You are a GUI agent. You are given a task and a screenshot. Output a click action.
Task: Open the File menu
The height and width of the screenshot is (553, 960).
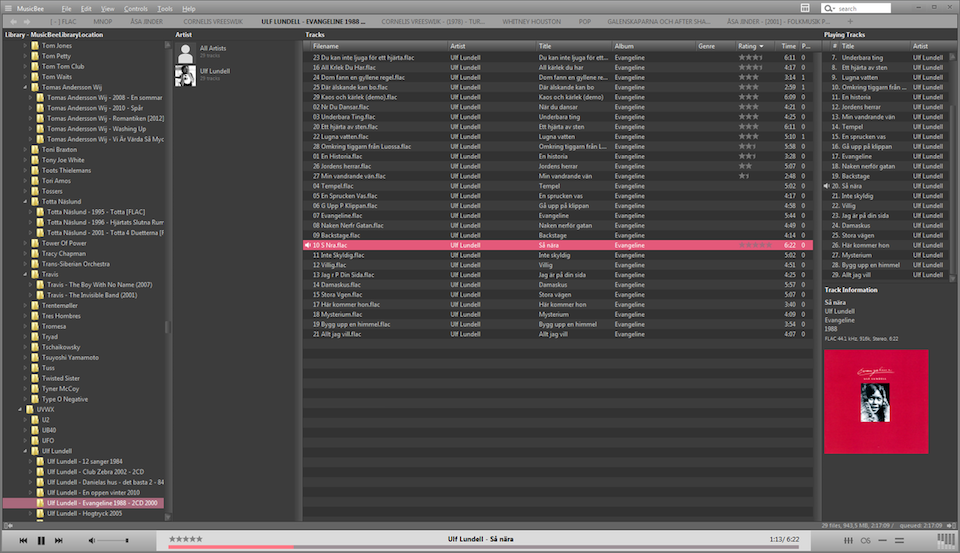pyautogui.click(x=66, y=9)
